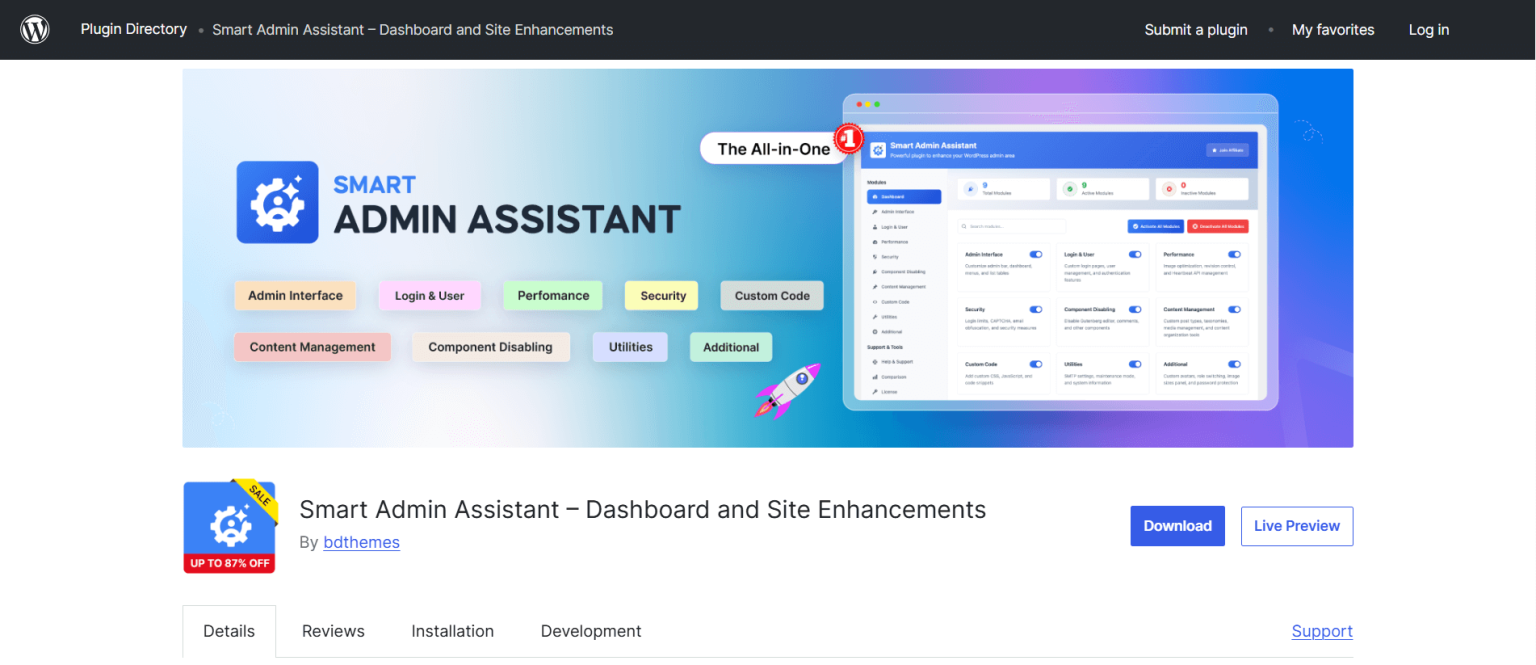Open the Details tab
The height and width of the screenshot is (665, 1536).
tap(229, 631)
